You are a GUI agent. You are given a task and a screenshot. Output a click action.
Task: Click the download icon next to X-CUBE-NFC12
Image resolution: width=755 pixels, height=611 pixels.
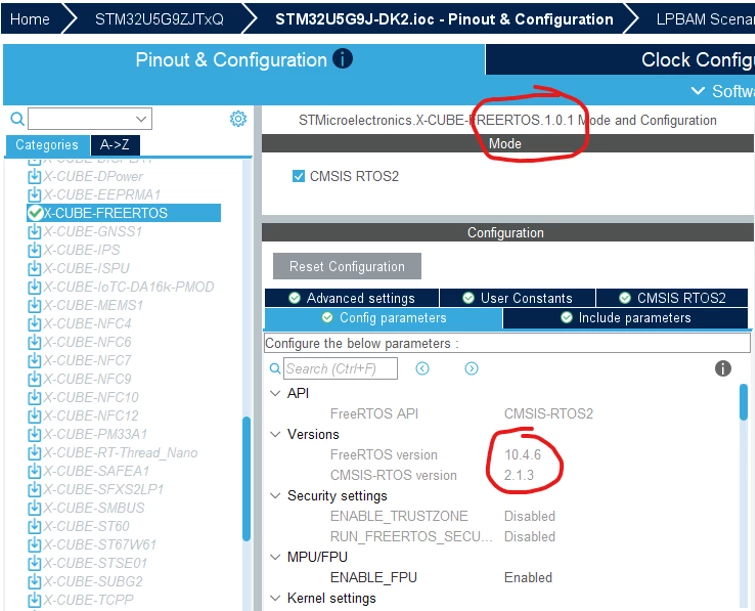[x=34, y=416]
